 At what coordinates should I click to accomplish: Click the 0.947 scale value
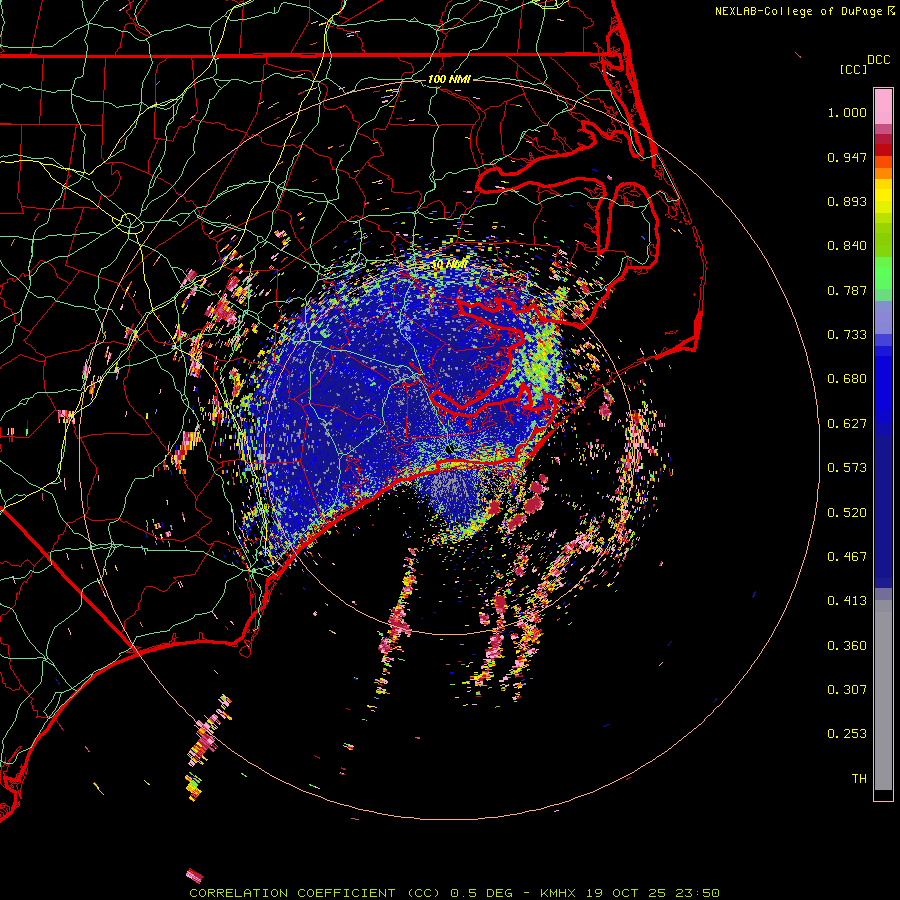[847, 157]
